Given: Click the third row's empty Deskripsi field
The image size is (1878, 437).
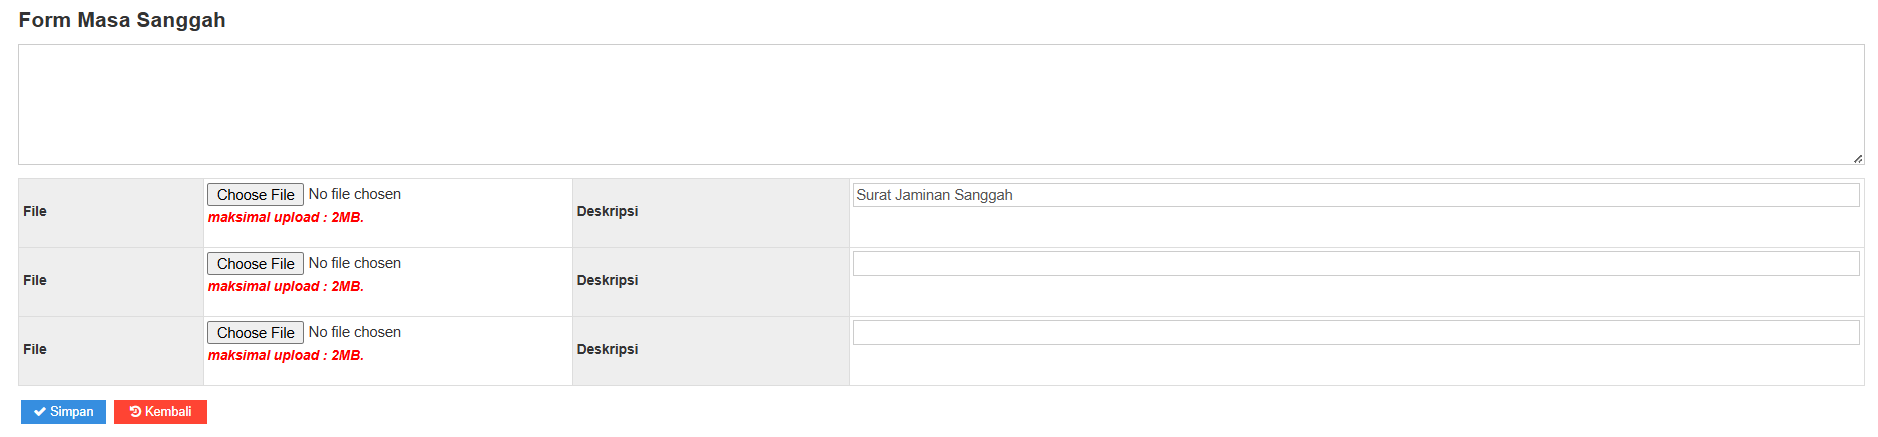Looking at the screenshot, I should pos(1355,333).
